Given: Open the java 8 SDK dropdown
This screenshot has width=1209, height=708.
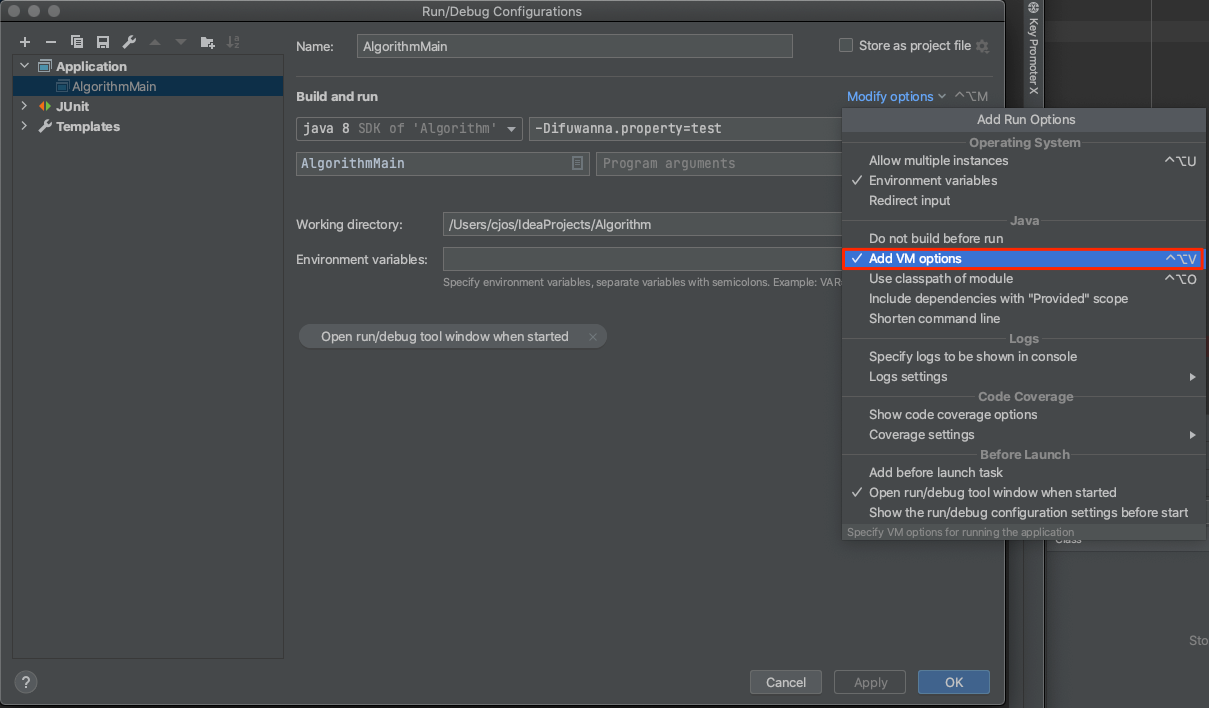Looking at the screenshot, I should (x=511, y=128).
